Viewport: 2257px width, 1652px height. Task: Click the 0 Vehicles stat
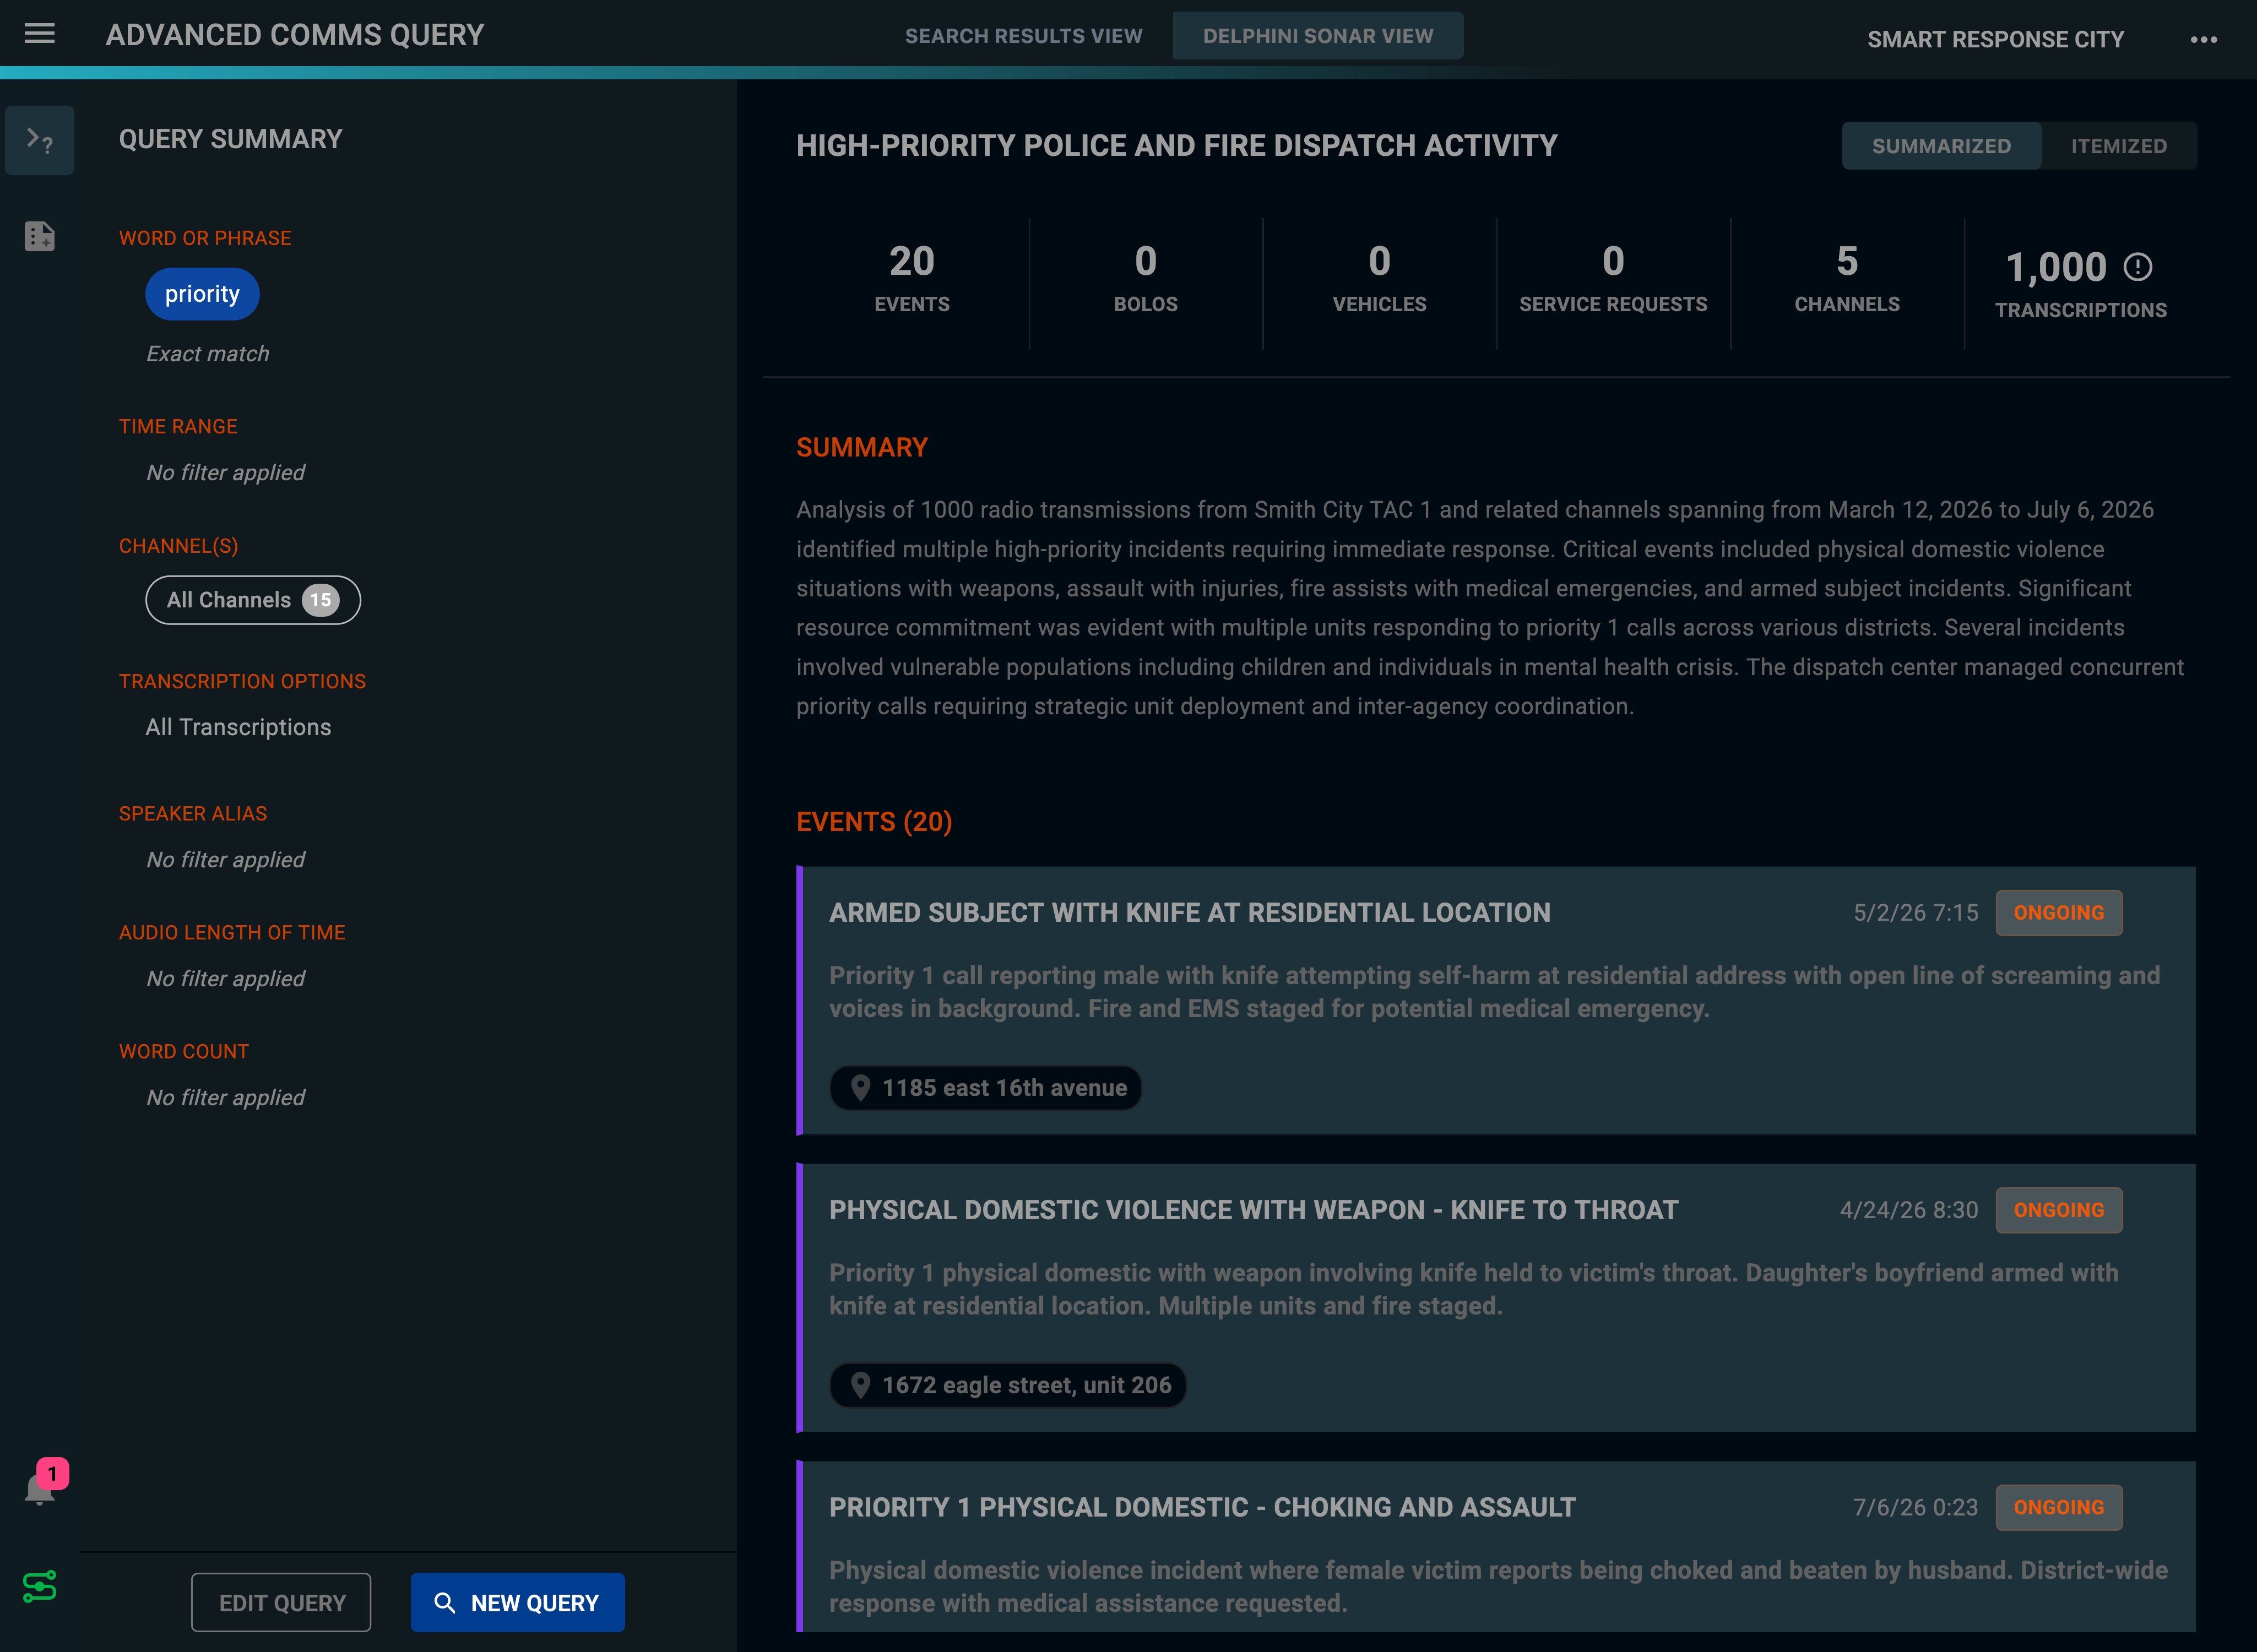[x=1380, y=279]
